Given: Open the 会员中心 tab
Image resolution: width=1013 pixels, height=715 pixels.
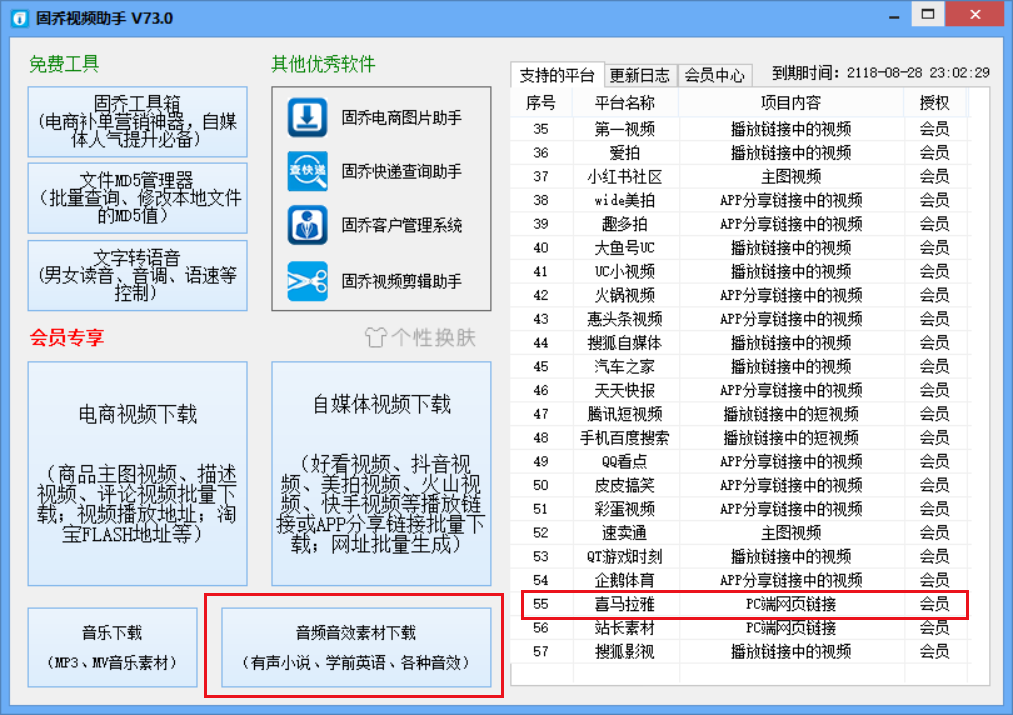Looking at the screenshot, I should pyautogui.click(x=714, y=76).
